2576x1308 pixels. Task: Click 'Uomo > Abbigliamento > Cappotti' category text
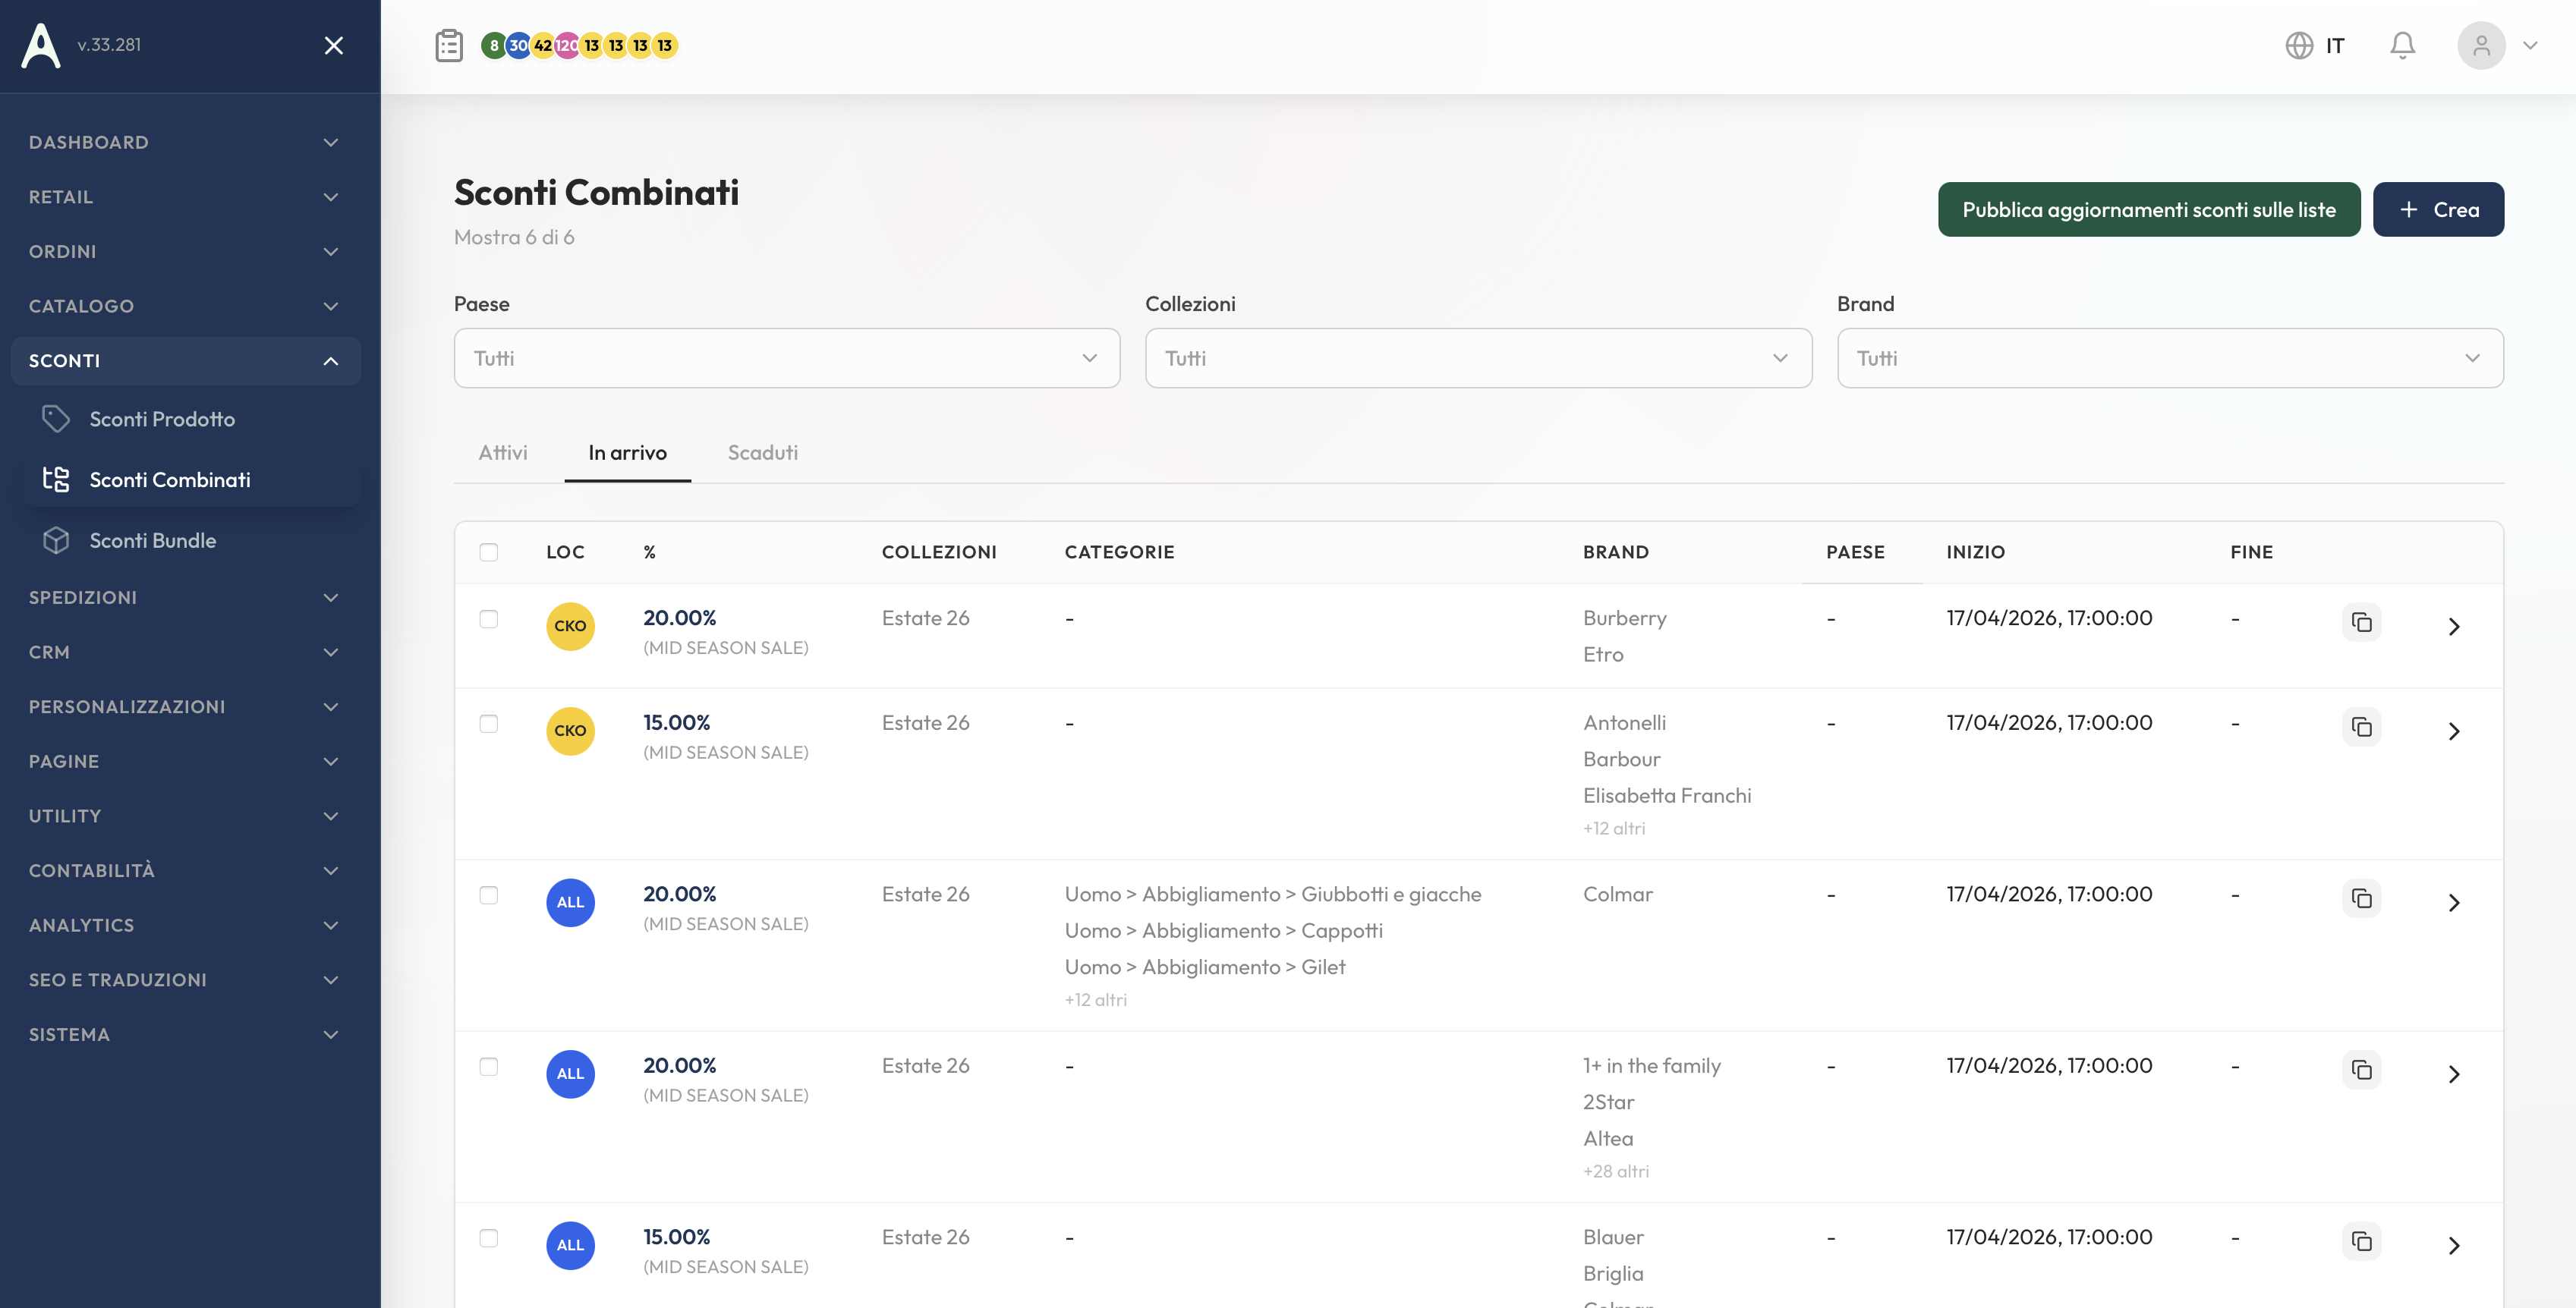1223,931
